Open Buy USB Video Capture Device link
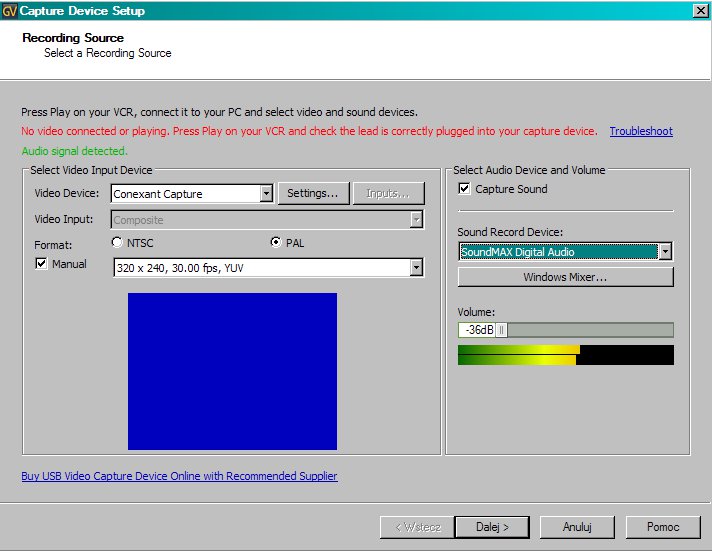This screenshot has width=712, height=551. [x=179, y=476]
